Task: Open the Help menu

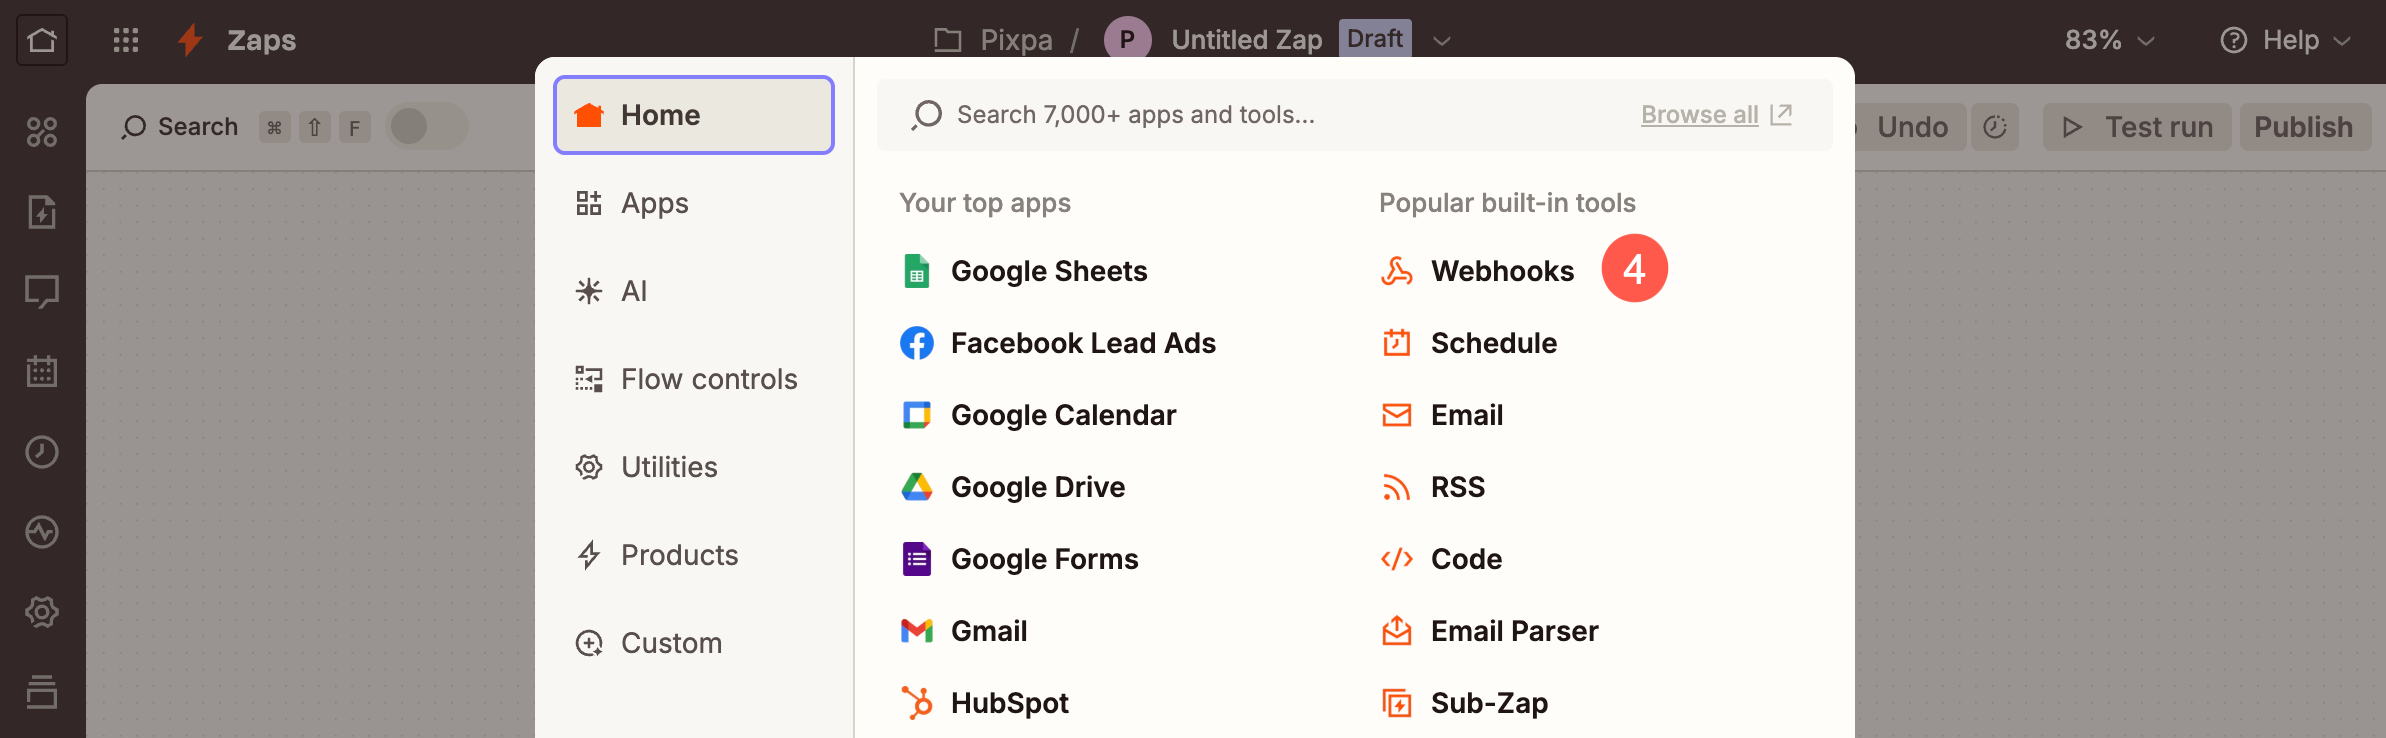Action: 2285,40
